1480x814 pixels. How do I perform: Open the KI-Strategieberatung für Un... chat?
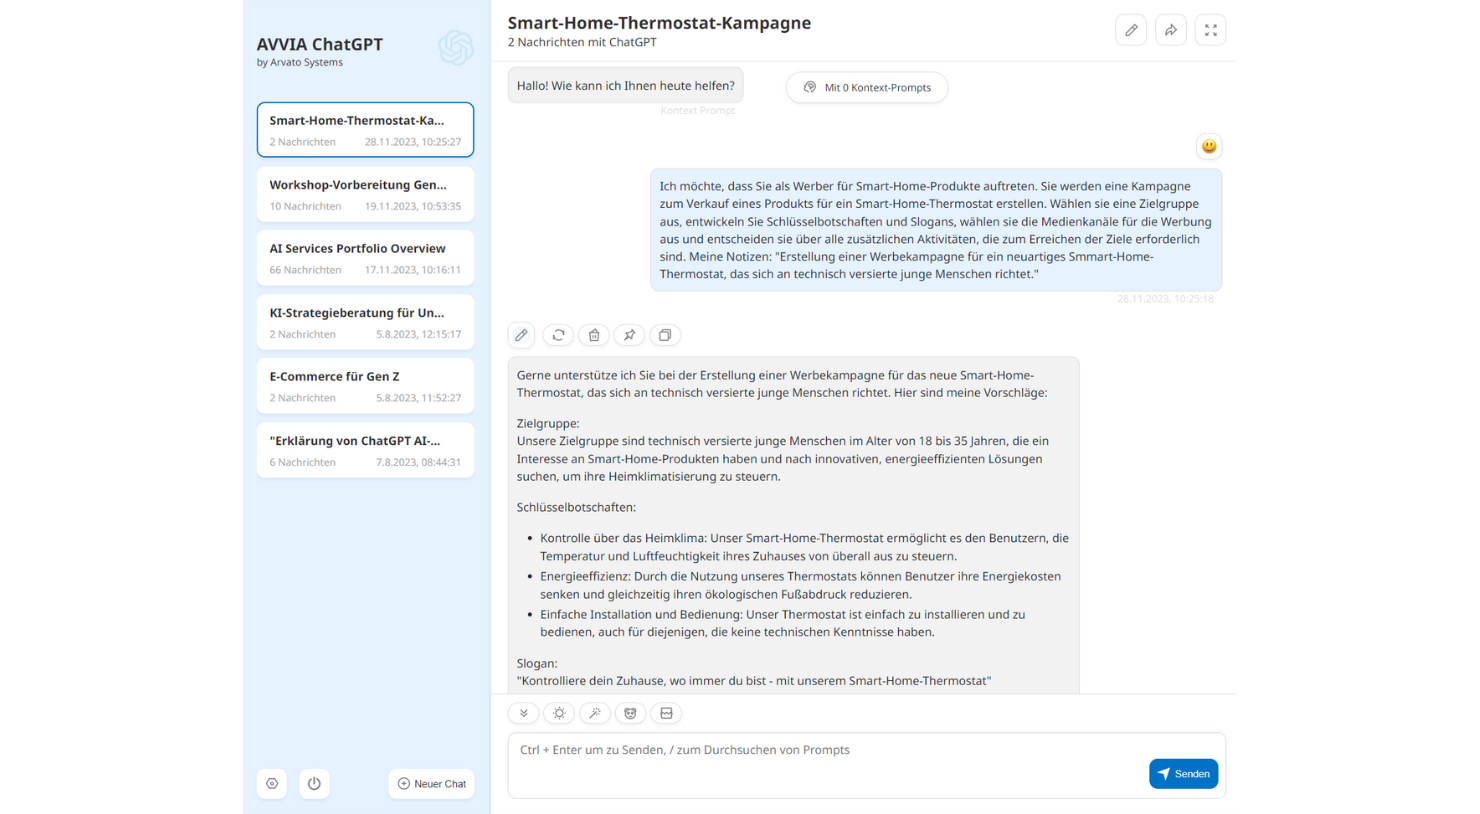(x=365, y=322)
